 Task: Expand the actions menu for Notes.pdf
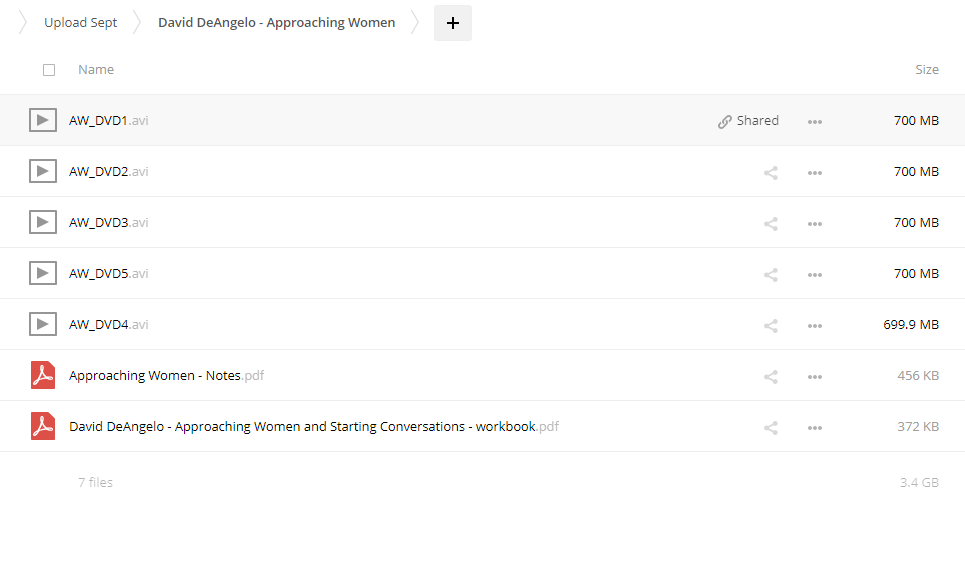click(x=815, y=377)
